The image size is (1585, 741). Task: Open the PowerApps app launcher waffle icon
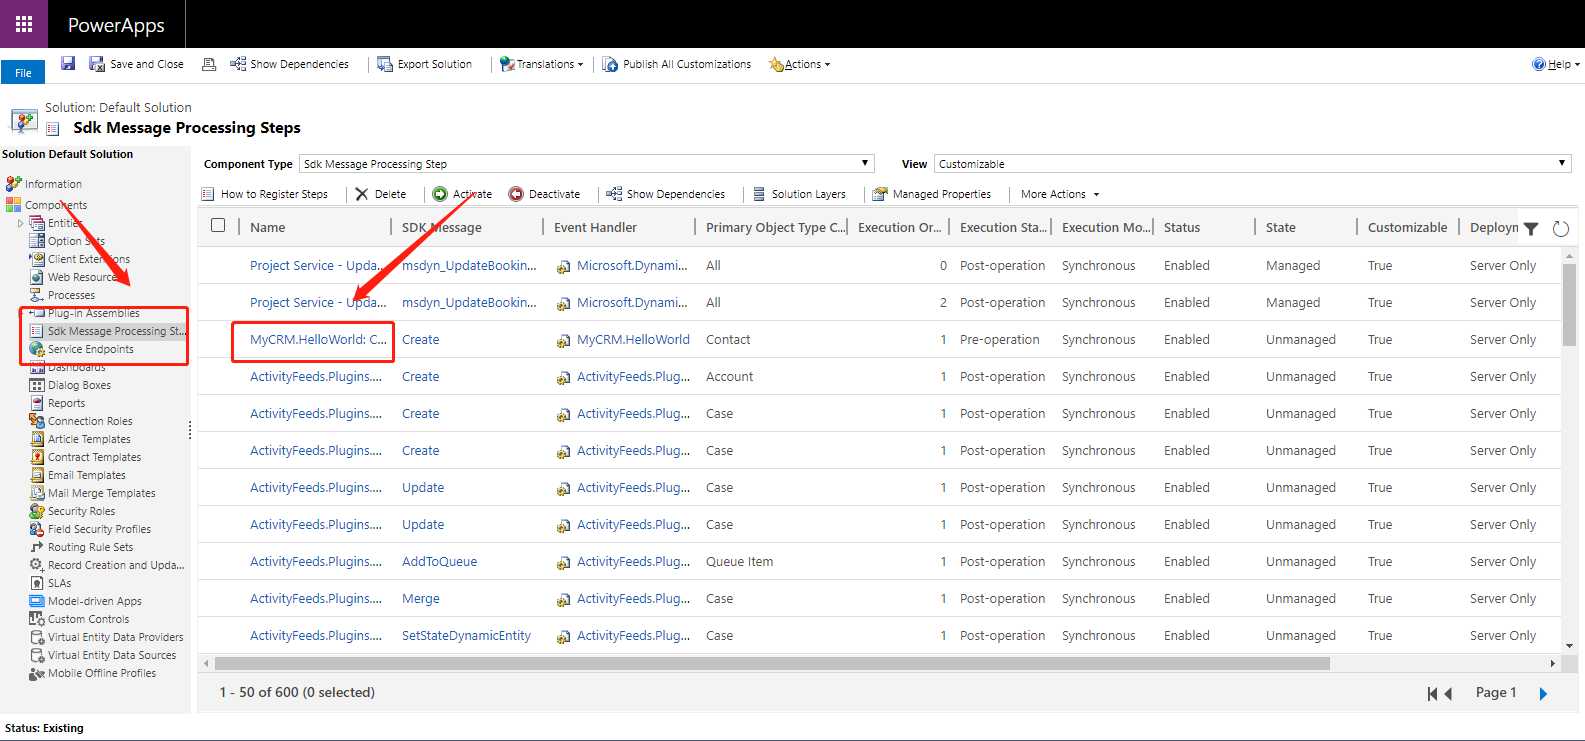24,24
